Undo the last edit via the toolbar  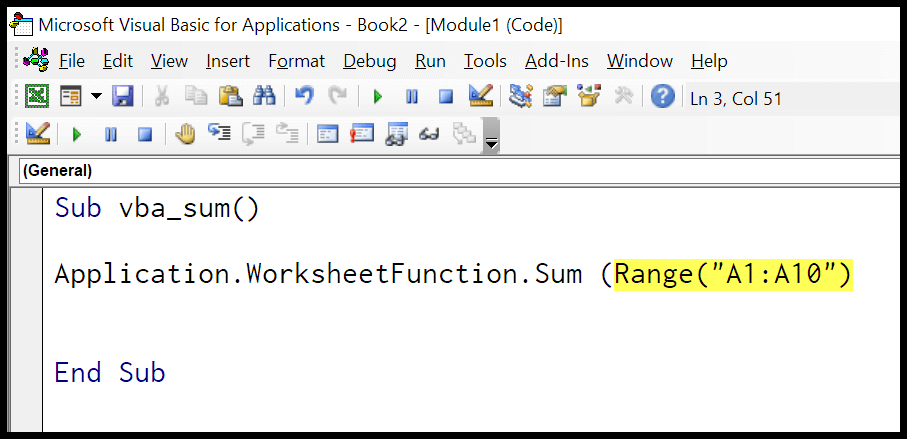[x=304, y=97]
